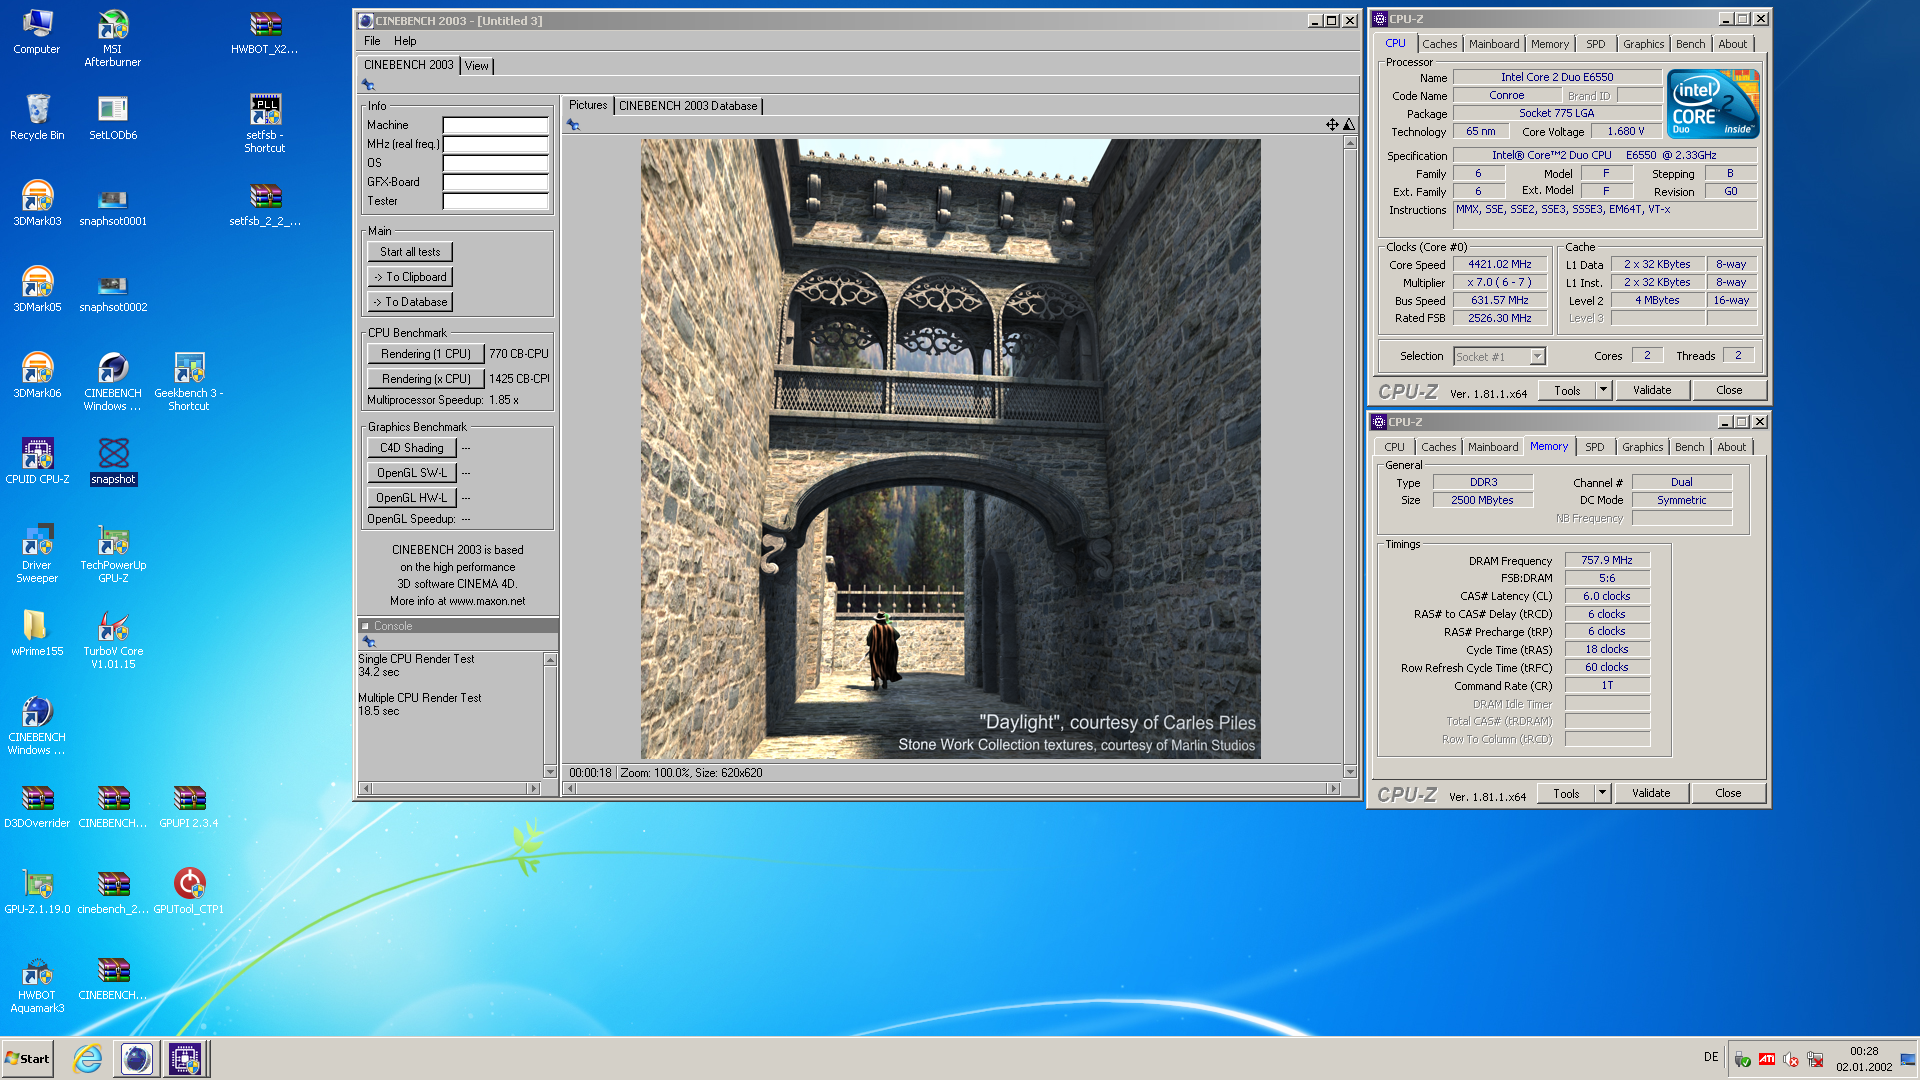Switch to the CINEBENCH 2003 Database tab

[x=688, y=106]
